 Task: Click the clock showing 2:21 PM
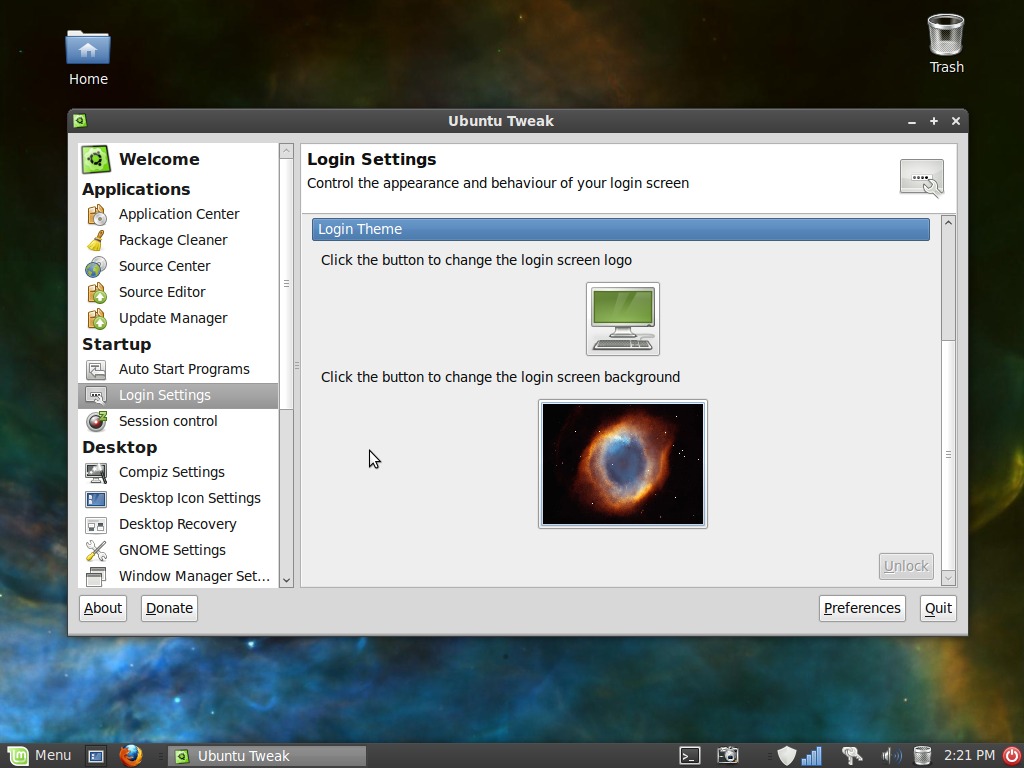point(969,756)
